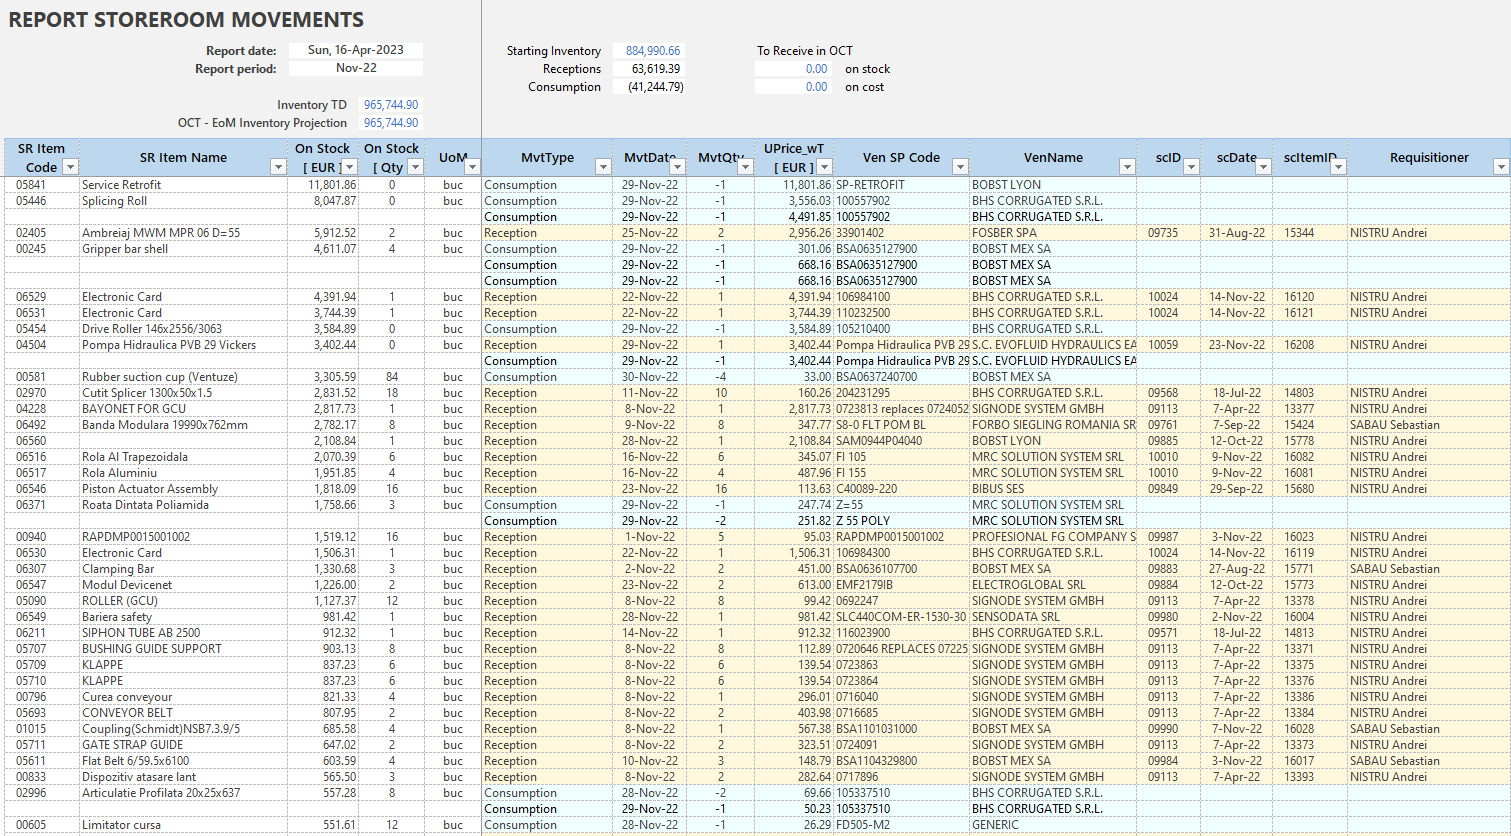Open the scDate column filter dropdown

(x=1263, y=167)
